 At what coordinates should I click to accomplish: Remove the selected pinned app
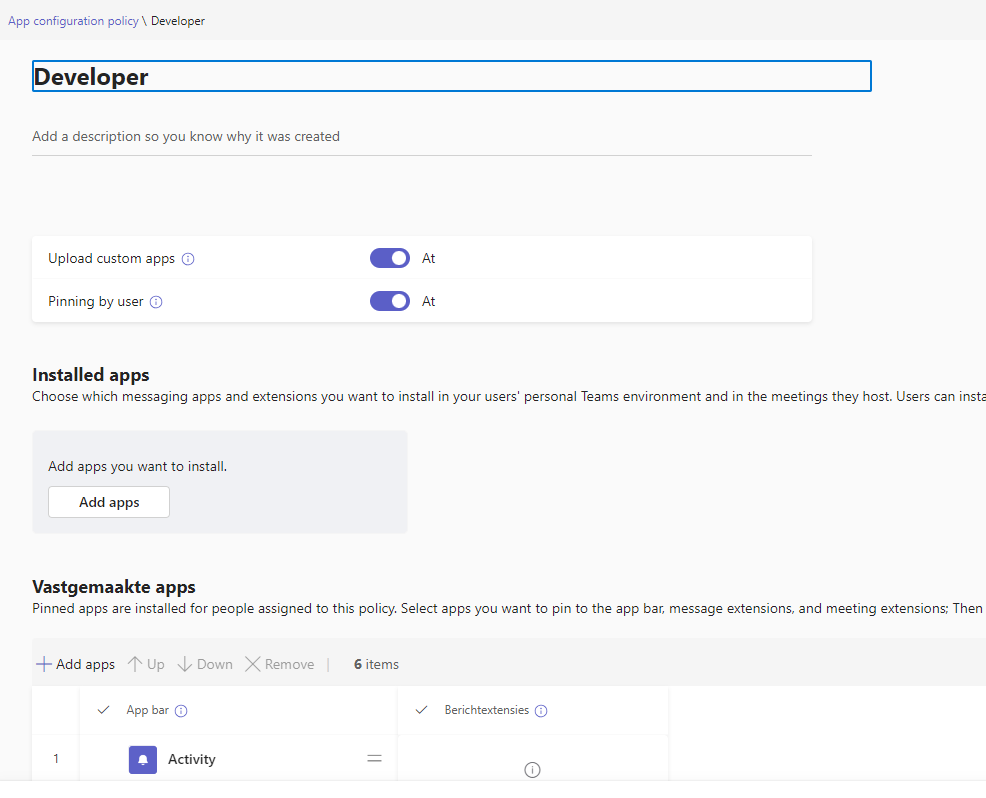(279, 664)
